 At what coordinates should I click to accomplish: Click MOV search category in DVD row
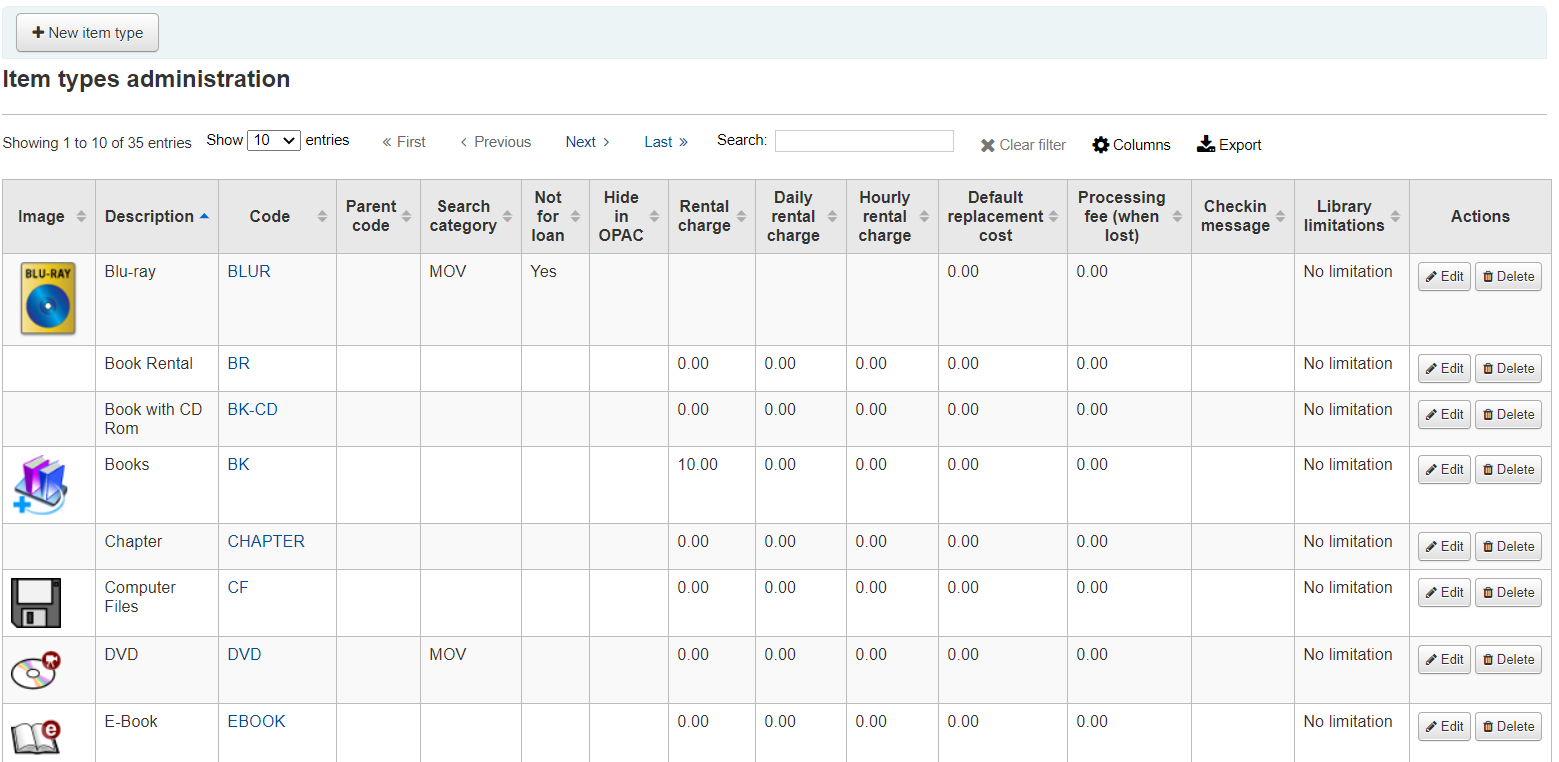tap(448, 655)
